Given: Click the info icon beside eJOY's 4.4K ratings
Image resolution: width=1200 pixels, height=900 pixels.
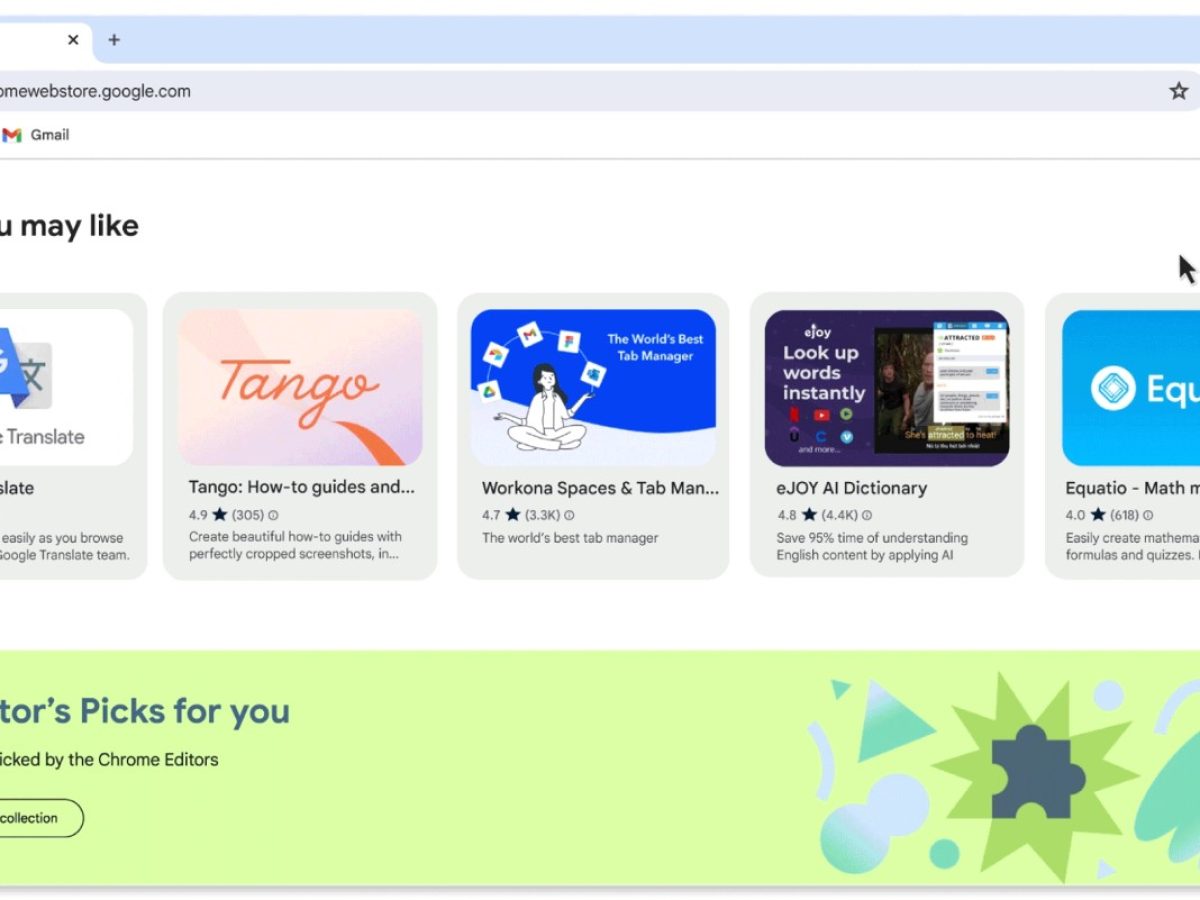Looking at the screenshot, I should click(867, 516).
